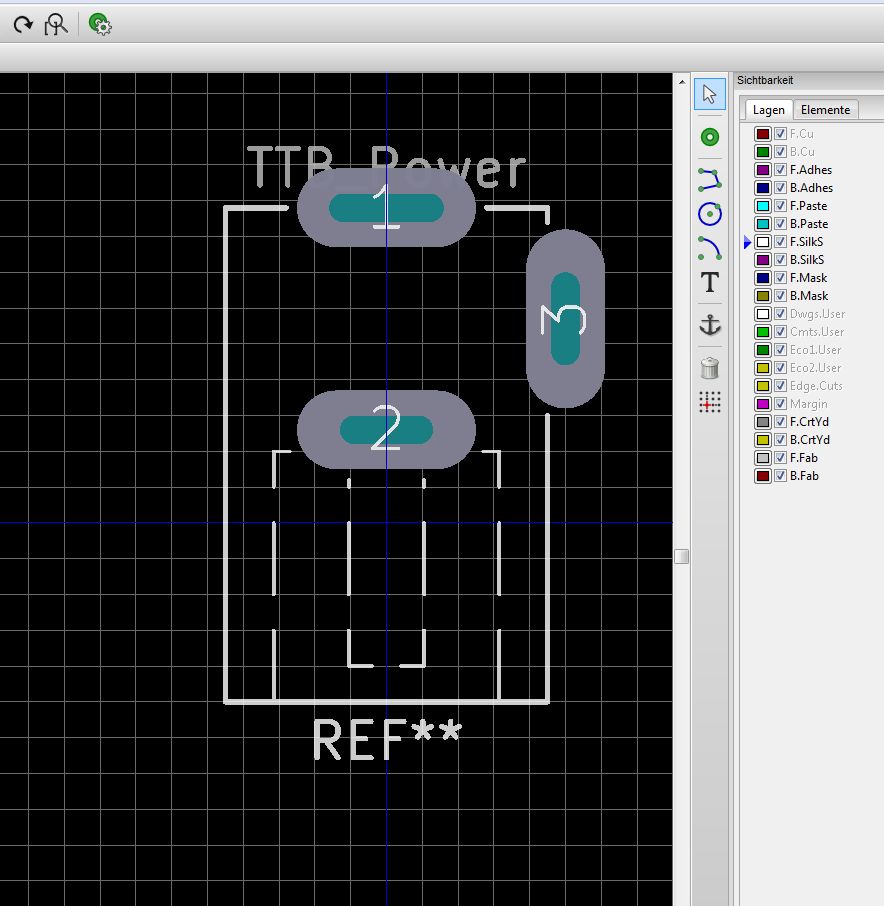Viewport: 884px width, 906px height.
Task: Select the F.CrtYd layer name
Action: tap(809, 422)
